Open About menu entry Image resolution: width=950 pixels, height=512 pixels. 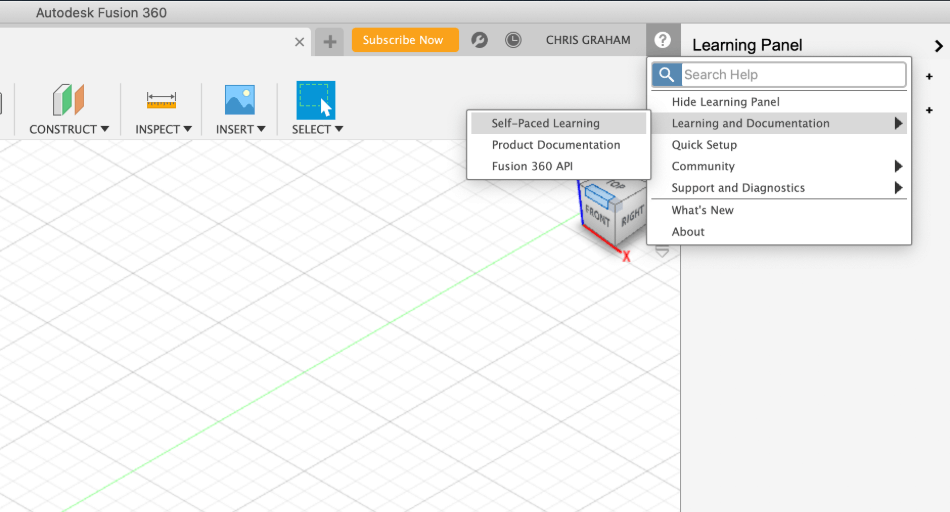coord(779,231)
